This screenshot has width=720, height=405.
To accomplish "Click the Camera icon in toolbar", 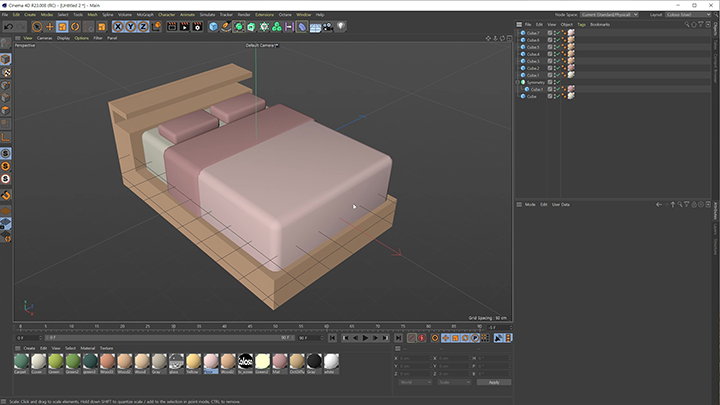I will coord(328,27).
